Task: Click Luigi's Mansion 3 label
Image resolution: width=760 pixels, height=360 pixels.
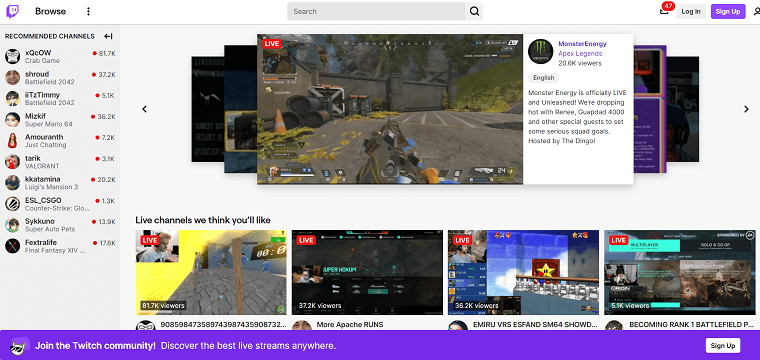Action: click(51, 187)
